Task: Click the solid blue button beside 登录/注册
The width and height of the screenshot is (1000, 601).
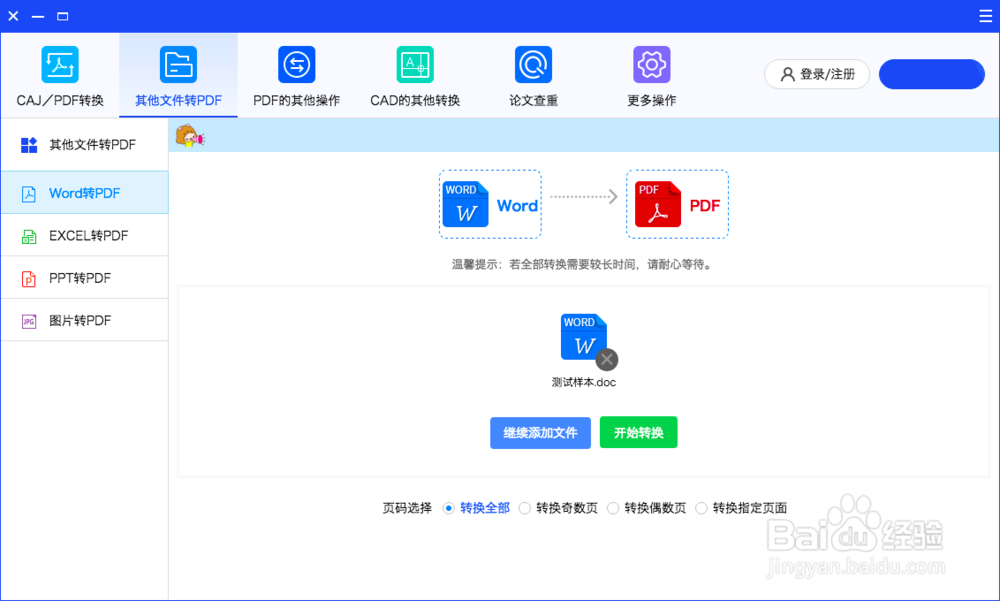Action: coord(932,75)
